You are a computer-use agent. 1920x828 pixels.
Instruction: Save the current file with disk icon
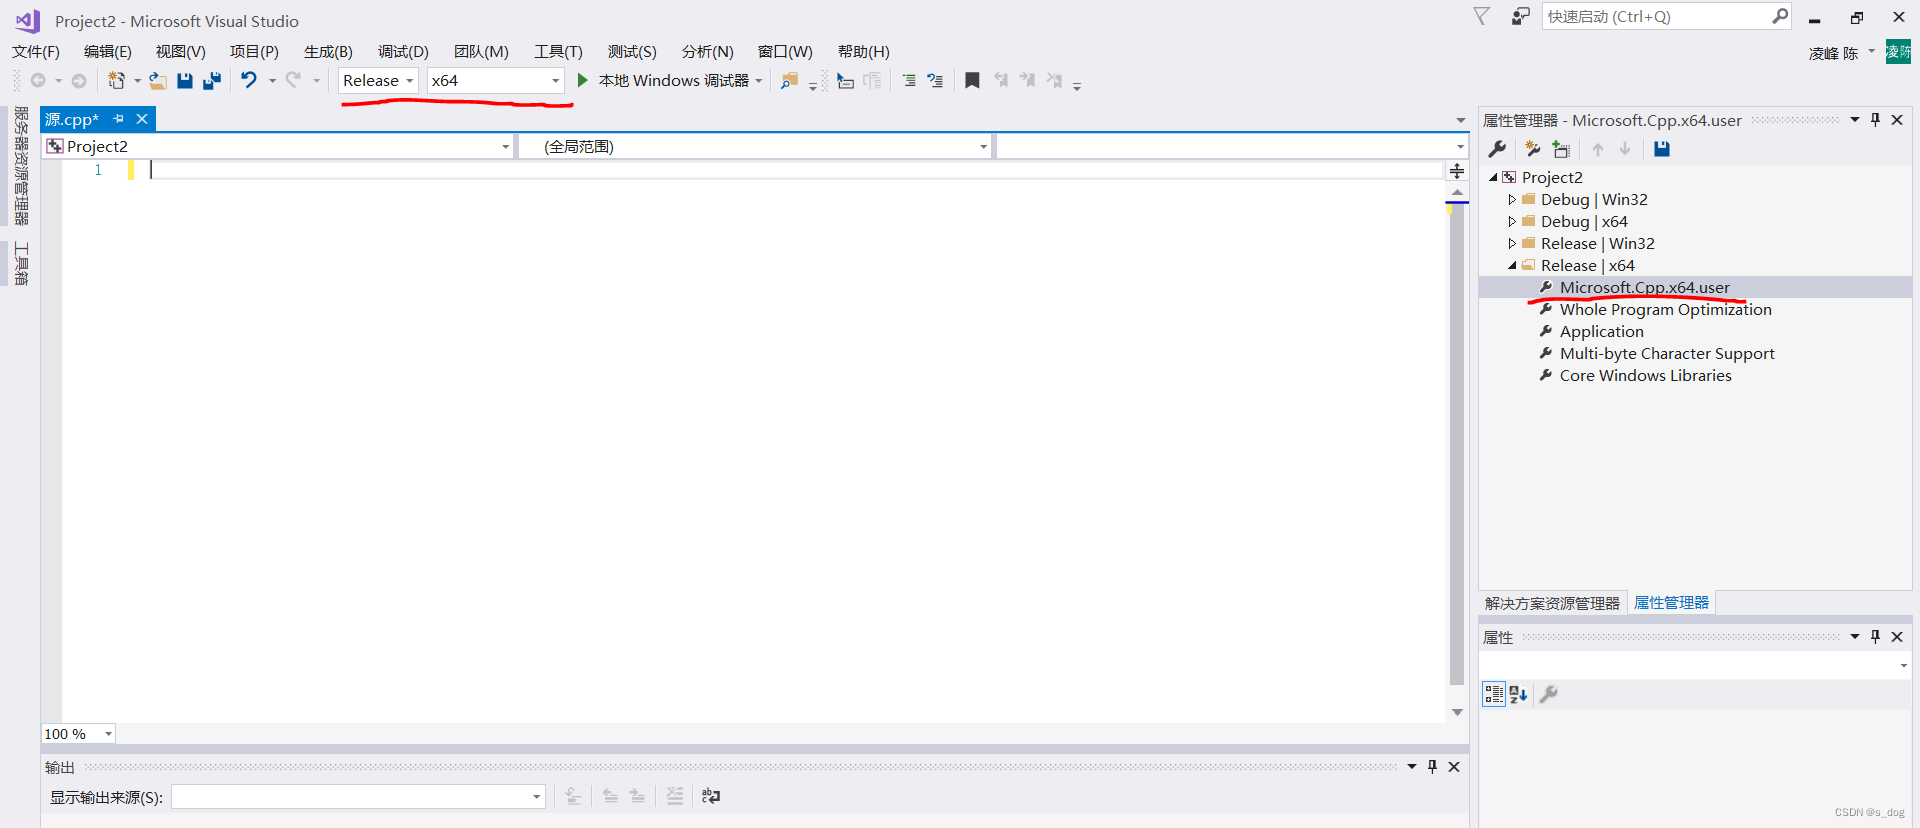[x=185, y=81]
